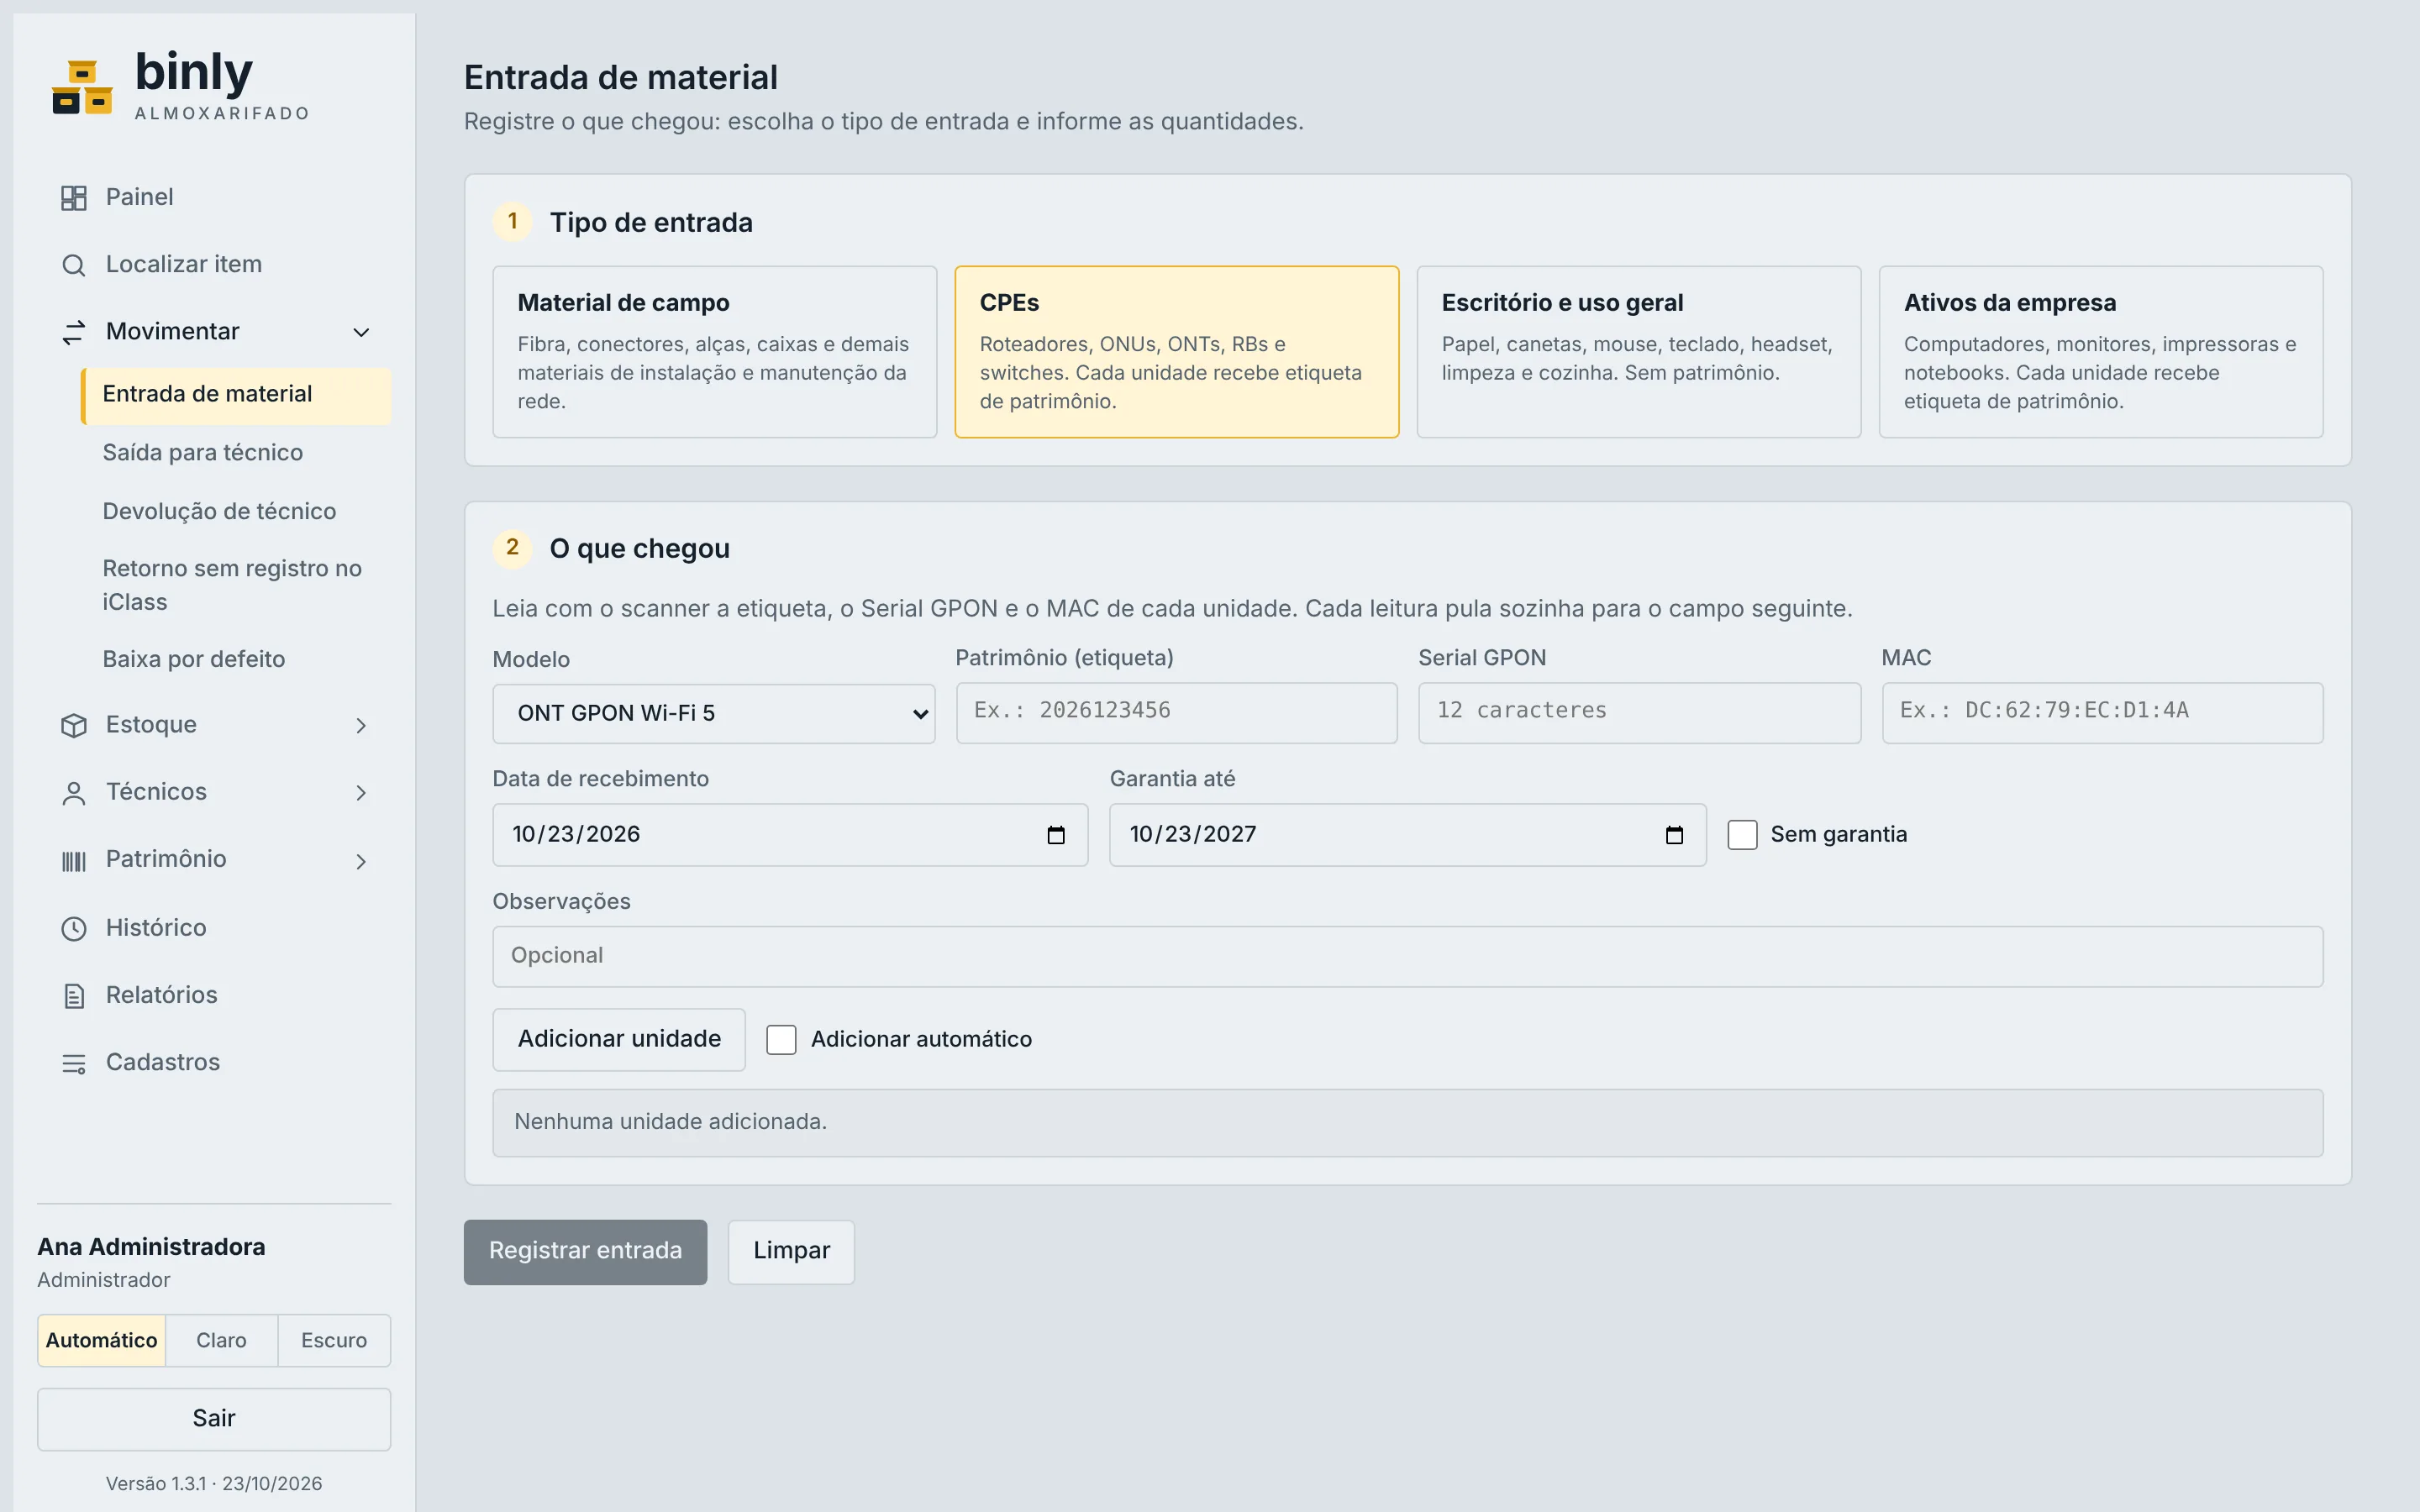Click the binly boxes logo icon
This screenshot has width=2420, height=1512.
tap(82, 88)
